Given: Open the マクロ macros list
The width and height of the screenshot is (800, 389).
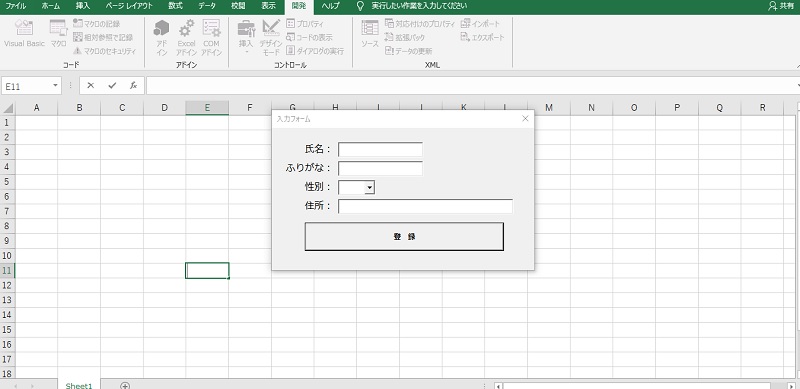Looking at the screenshot, I should (x=58, y=34).
